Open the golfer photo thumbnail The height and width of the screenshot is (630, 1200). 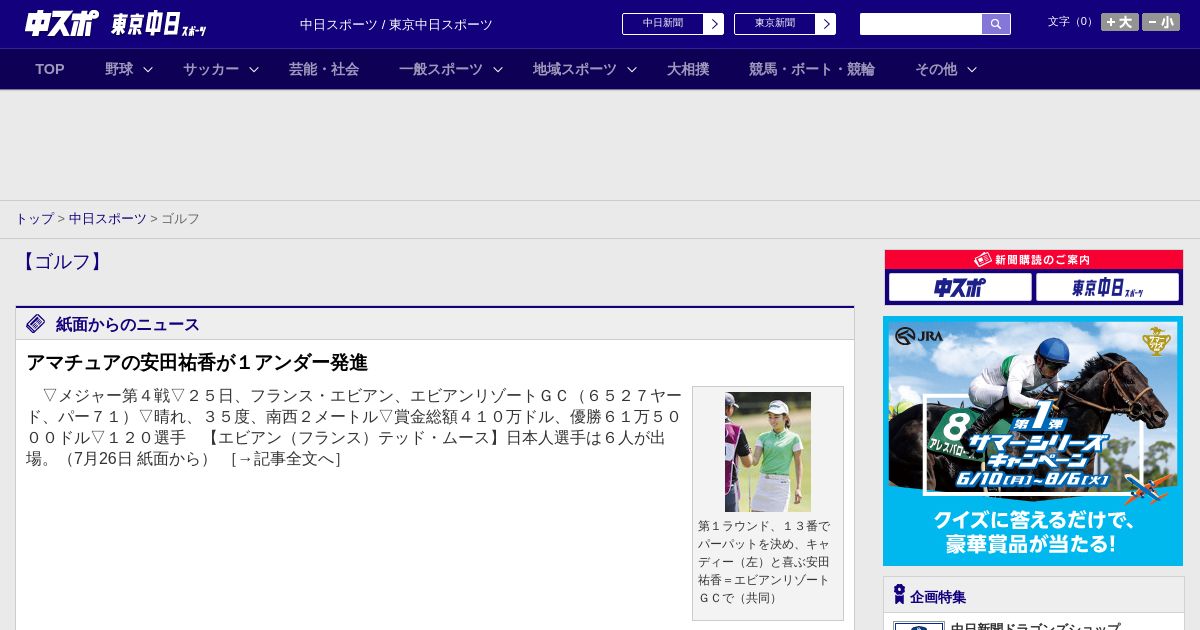click(x=768, y=452)
